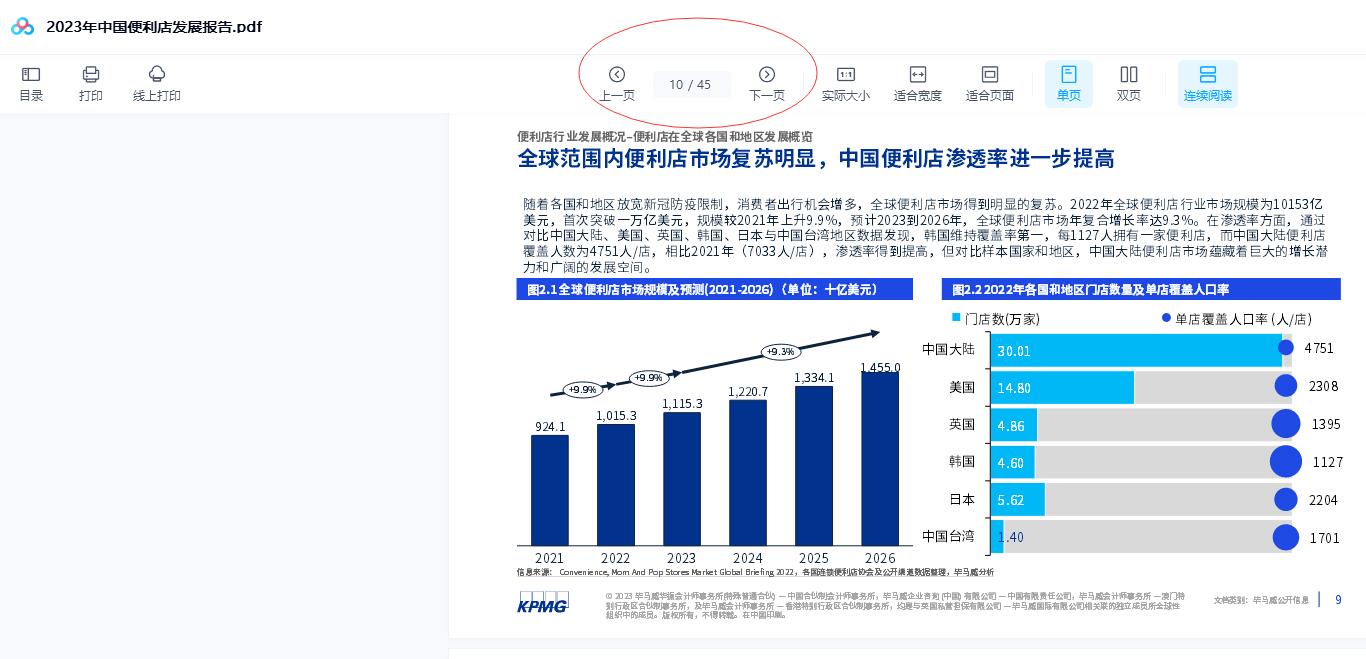Click the page number field showing 10 / 45
1366x659 pixels.
coord(691,84)
